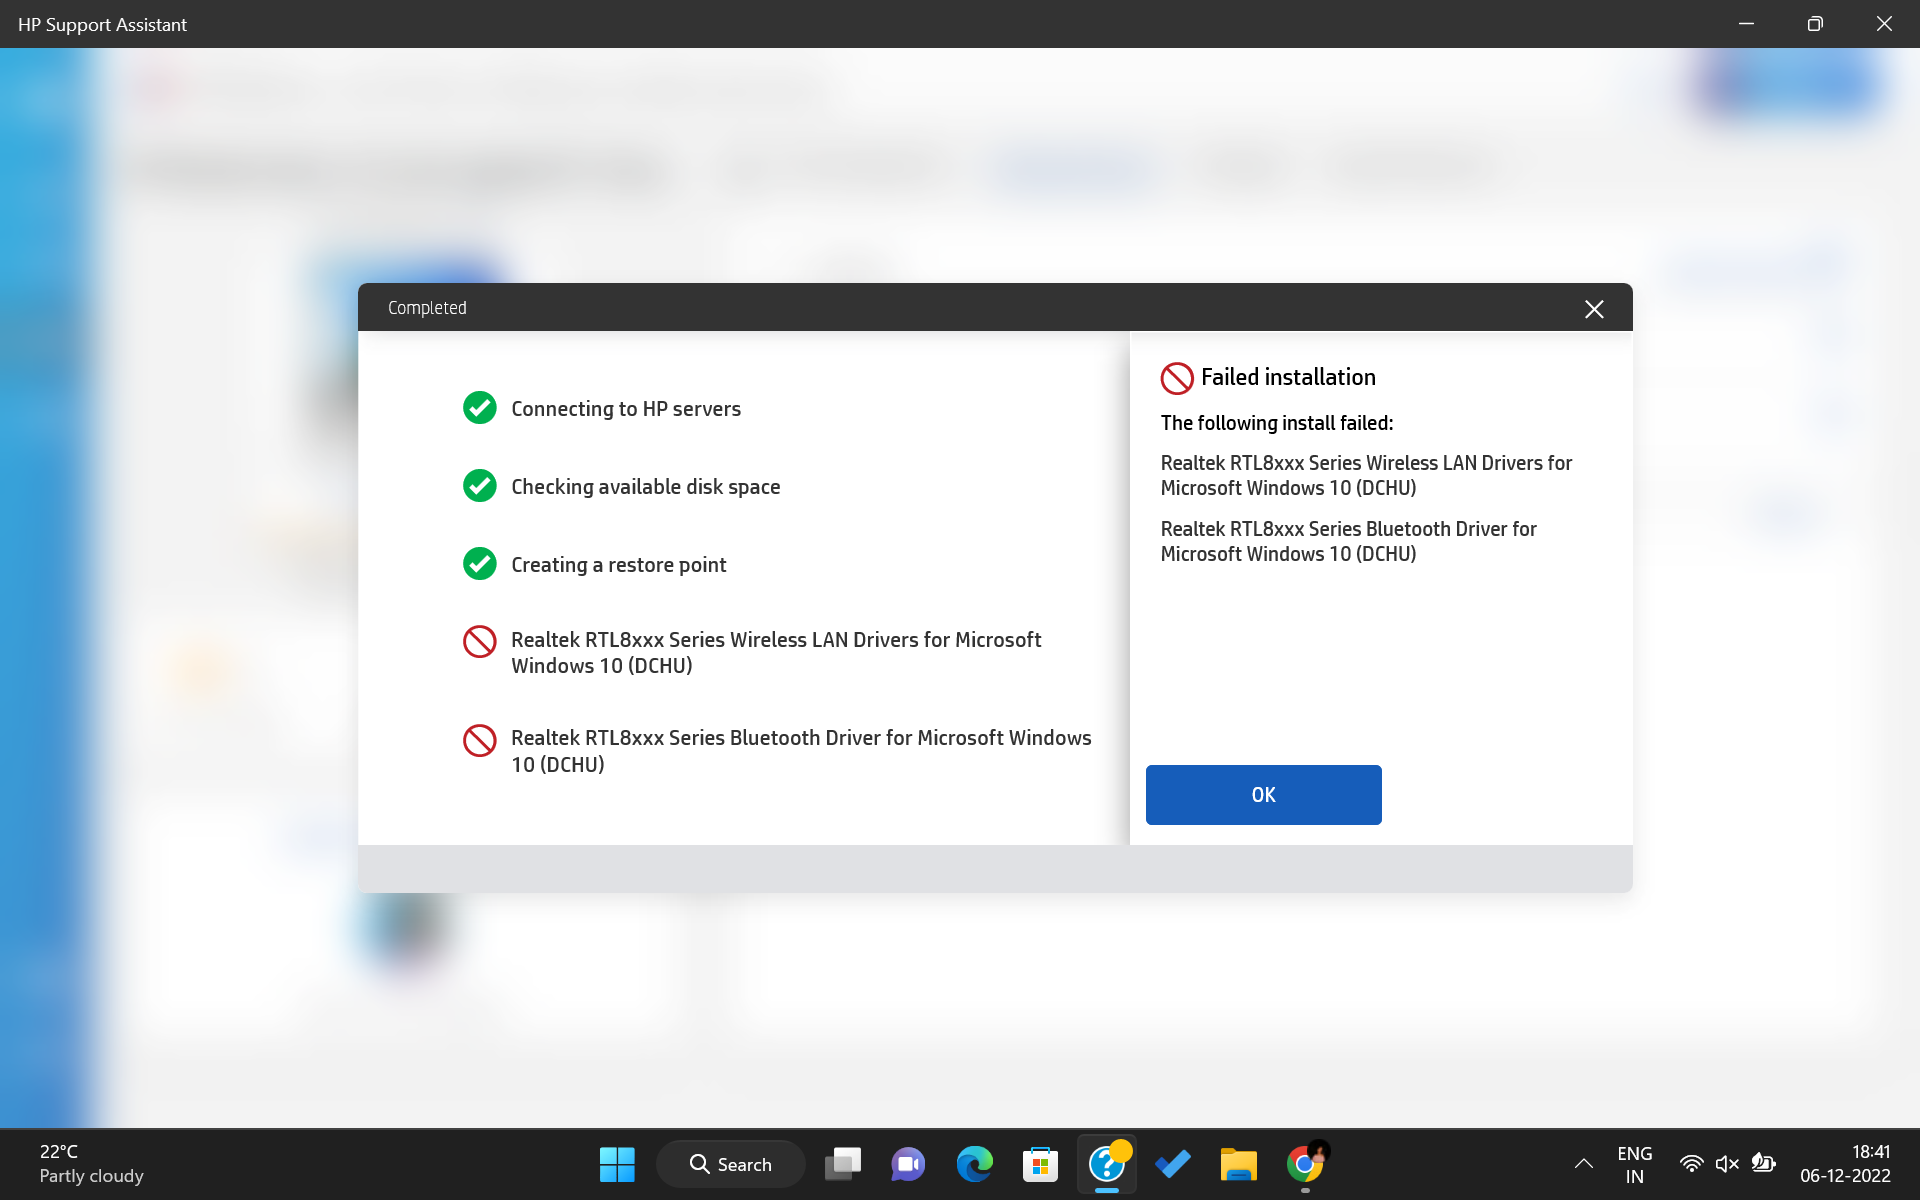1920x1200 pixels.
Task: Open the Windows Start menu
Action: point(617,1164)
